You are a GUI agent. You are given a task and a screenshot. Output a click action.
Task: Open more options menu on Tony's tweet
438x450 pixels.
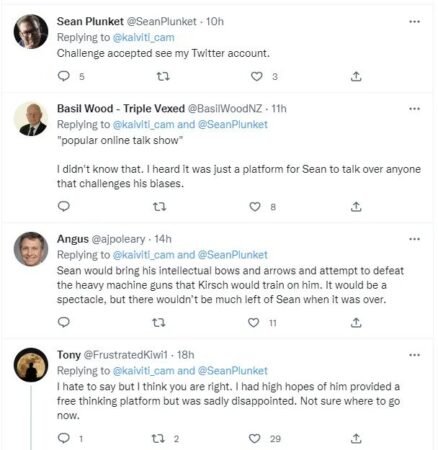coord(414,355)
